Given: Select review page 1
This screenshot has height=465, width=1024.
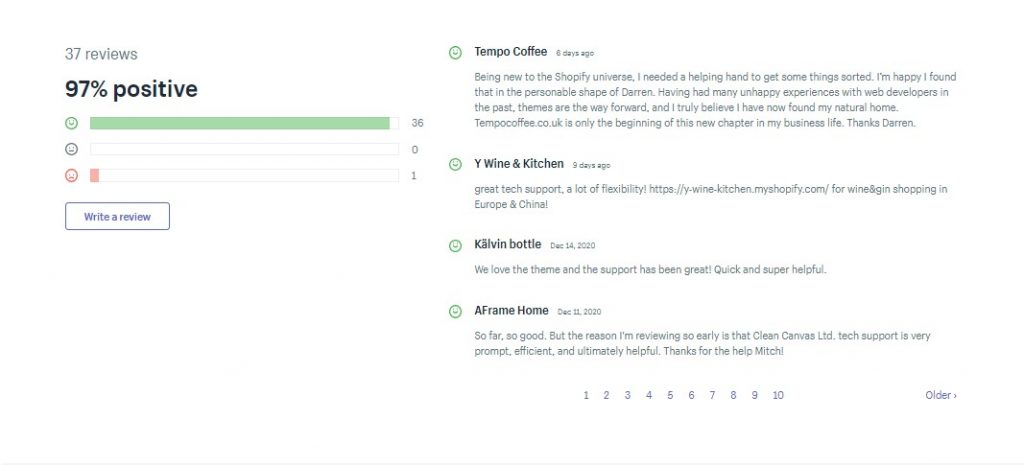Looking at the screenshot, I should pyautogui.click(x=586, y=395).
